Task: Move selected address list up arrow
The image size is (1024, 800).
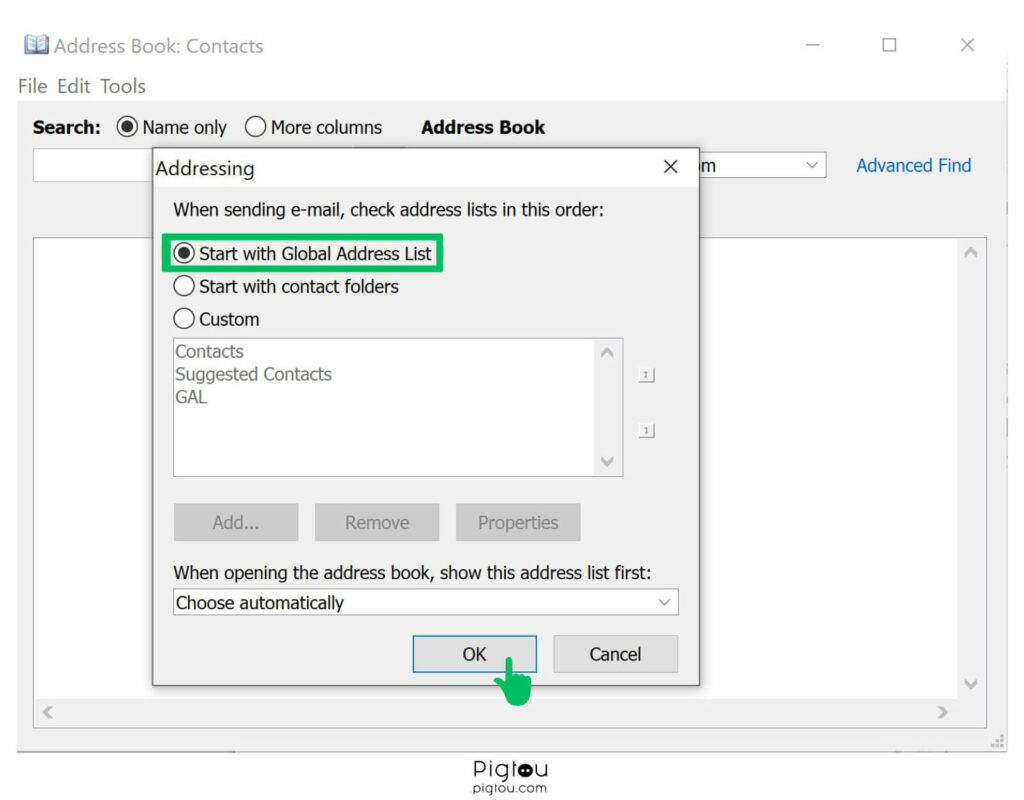Action: (x=646, y=375)
